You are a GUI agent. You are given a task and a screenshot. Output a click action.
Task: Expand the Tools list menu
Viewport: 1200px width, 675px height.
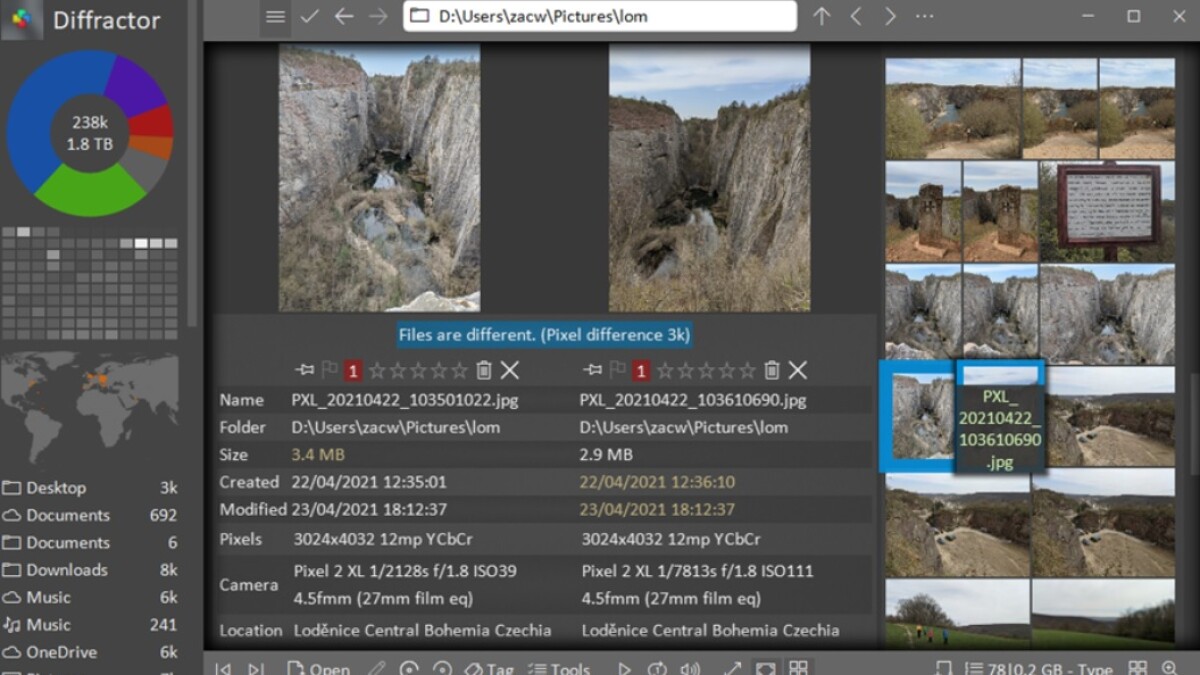559,668
